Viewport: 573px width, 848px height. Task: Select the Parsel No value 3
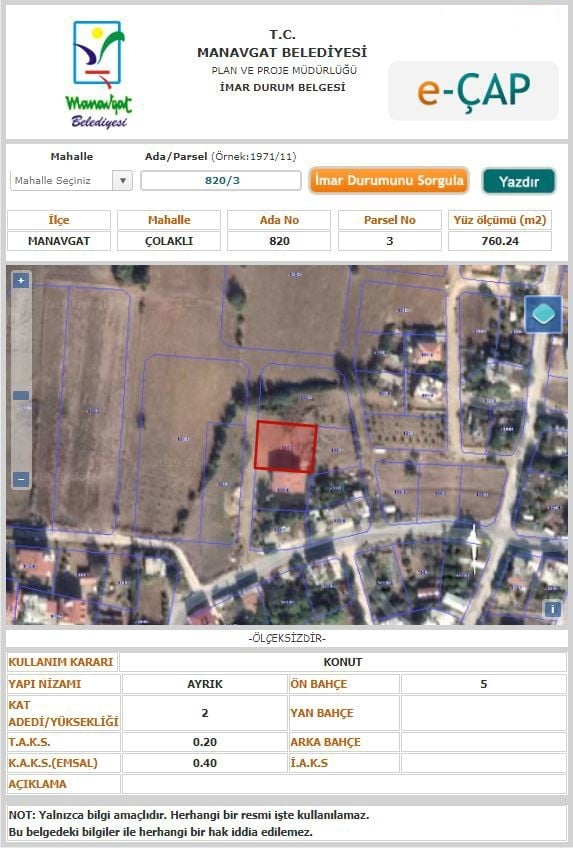[x=390, y=241]
